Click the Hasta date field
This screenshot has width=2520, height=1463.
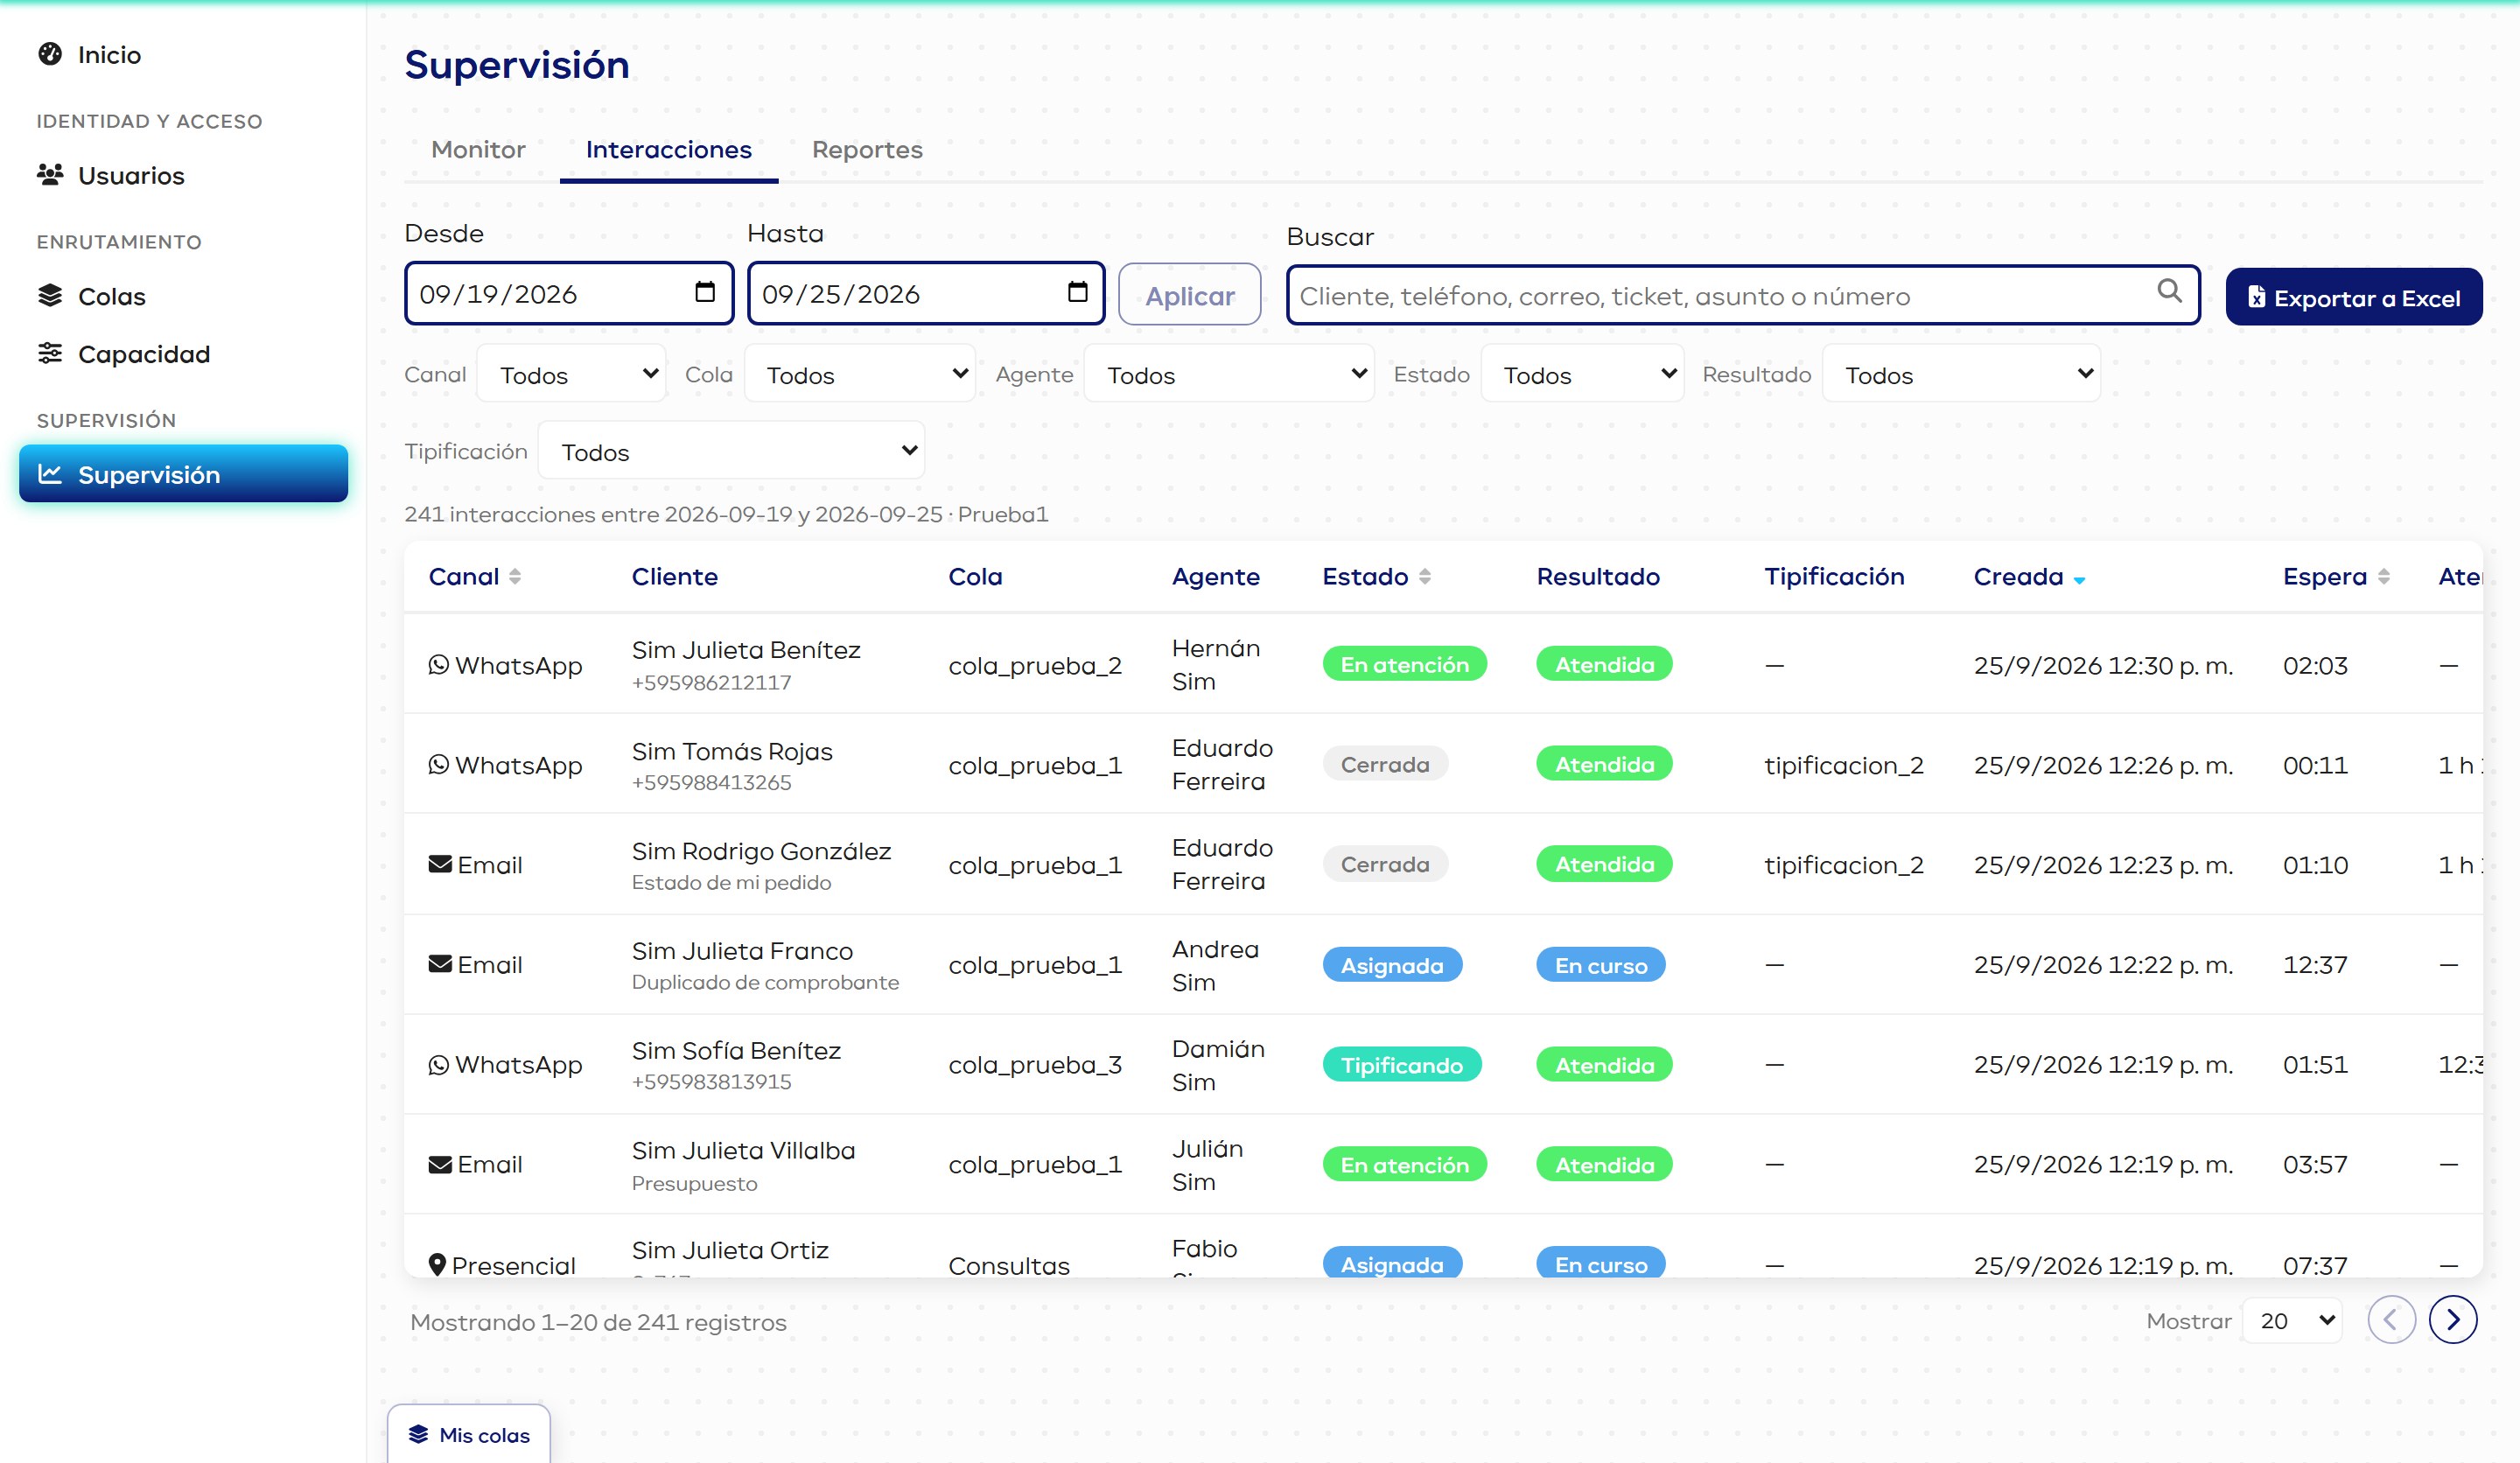coord(926,293)
